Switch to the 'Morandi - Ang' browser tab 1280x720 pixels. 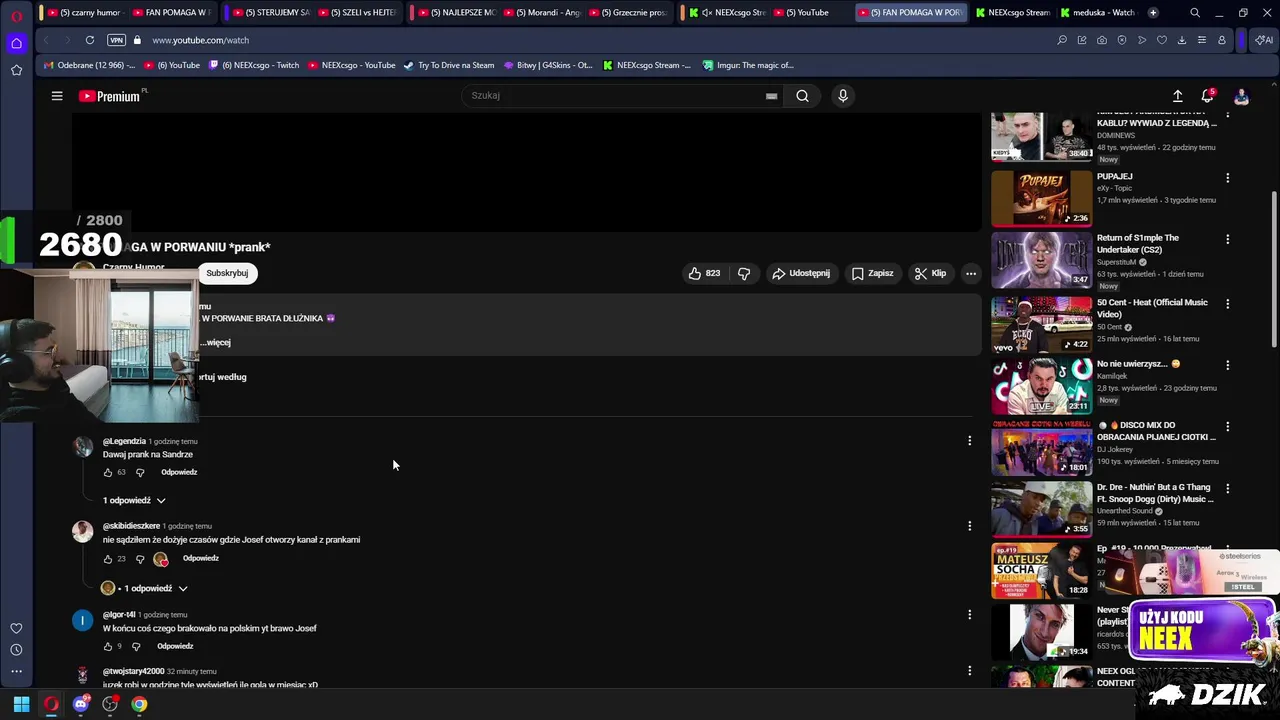543,13
